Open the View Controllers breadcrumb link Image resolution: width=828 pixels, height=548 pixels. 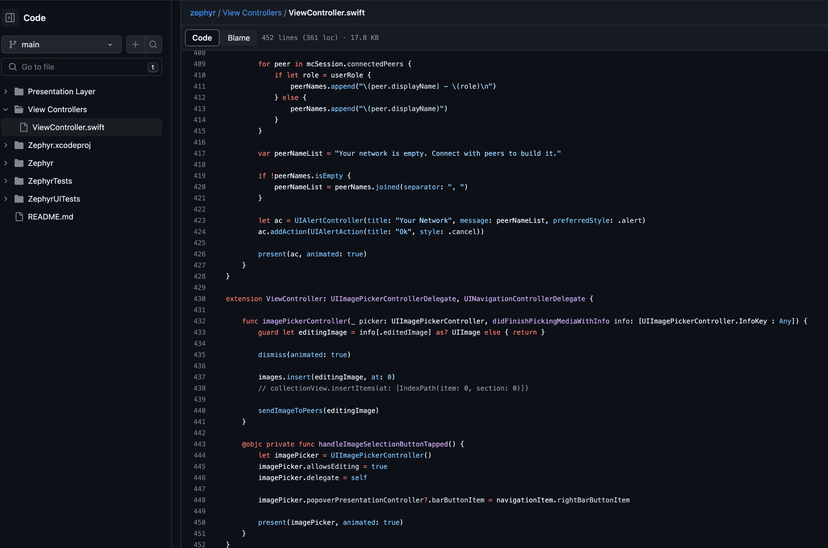point(252,12)
